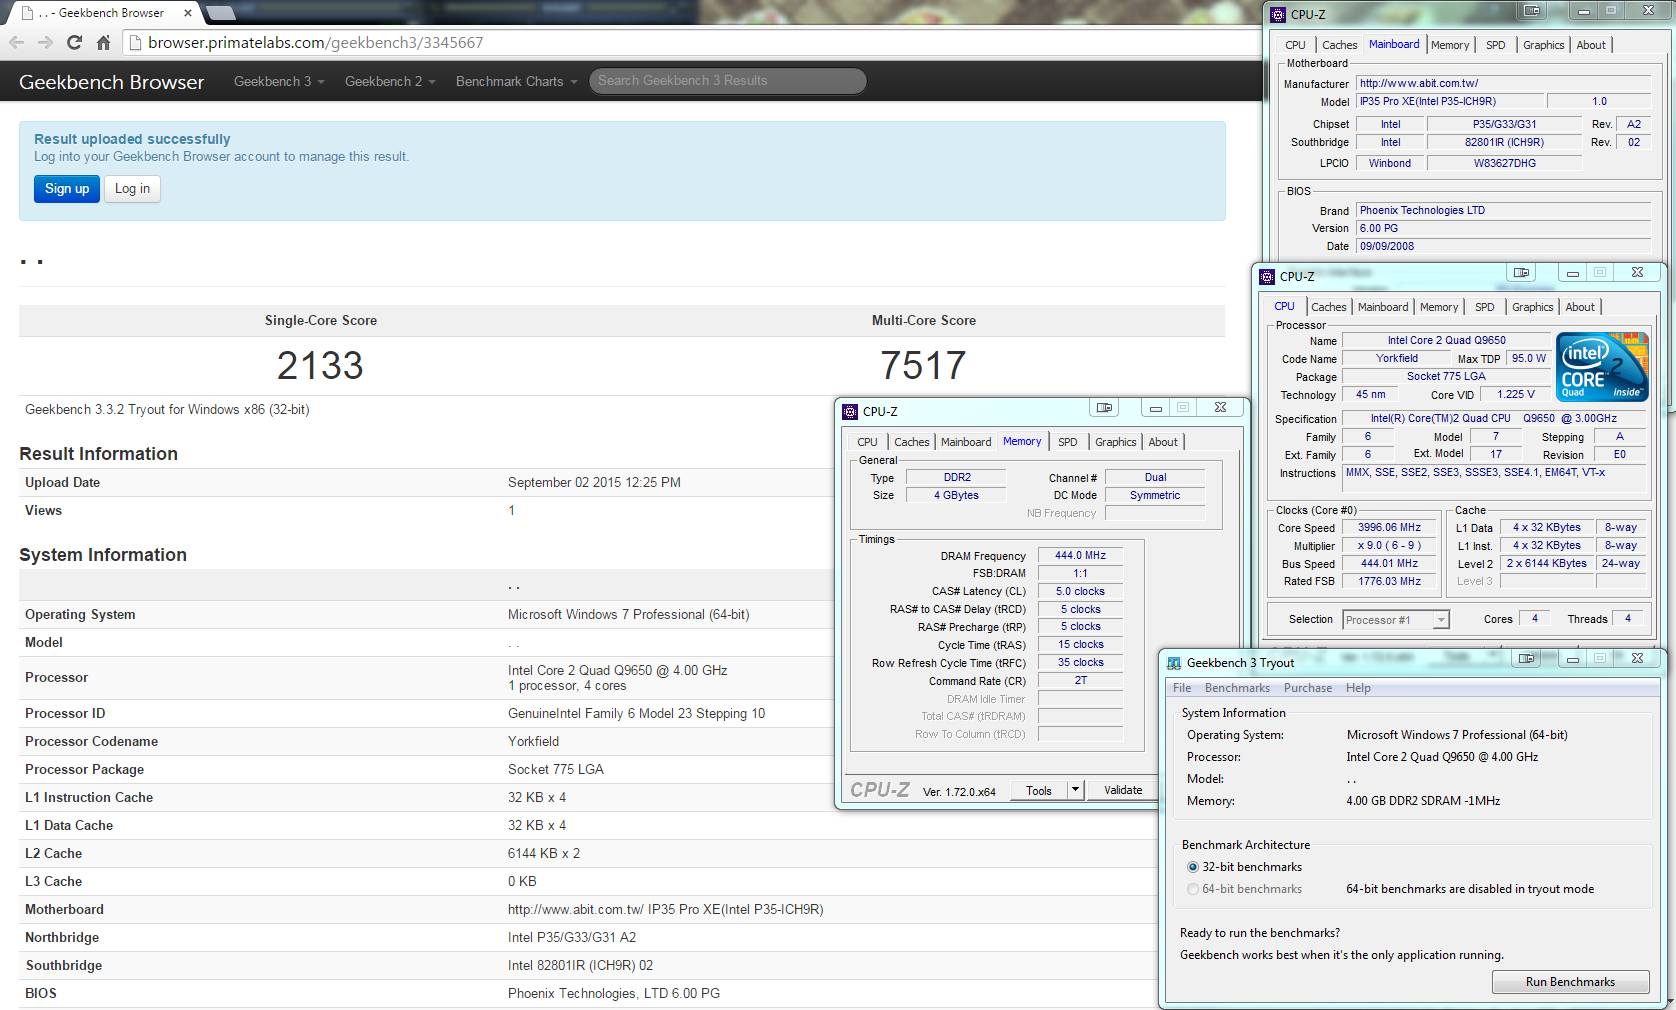The image size is (1676, 1010).
Task: Focus the Search Geekbench 3 Results field
Action: (728, 81)
